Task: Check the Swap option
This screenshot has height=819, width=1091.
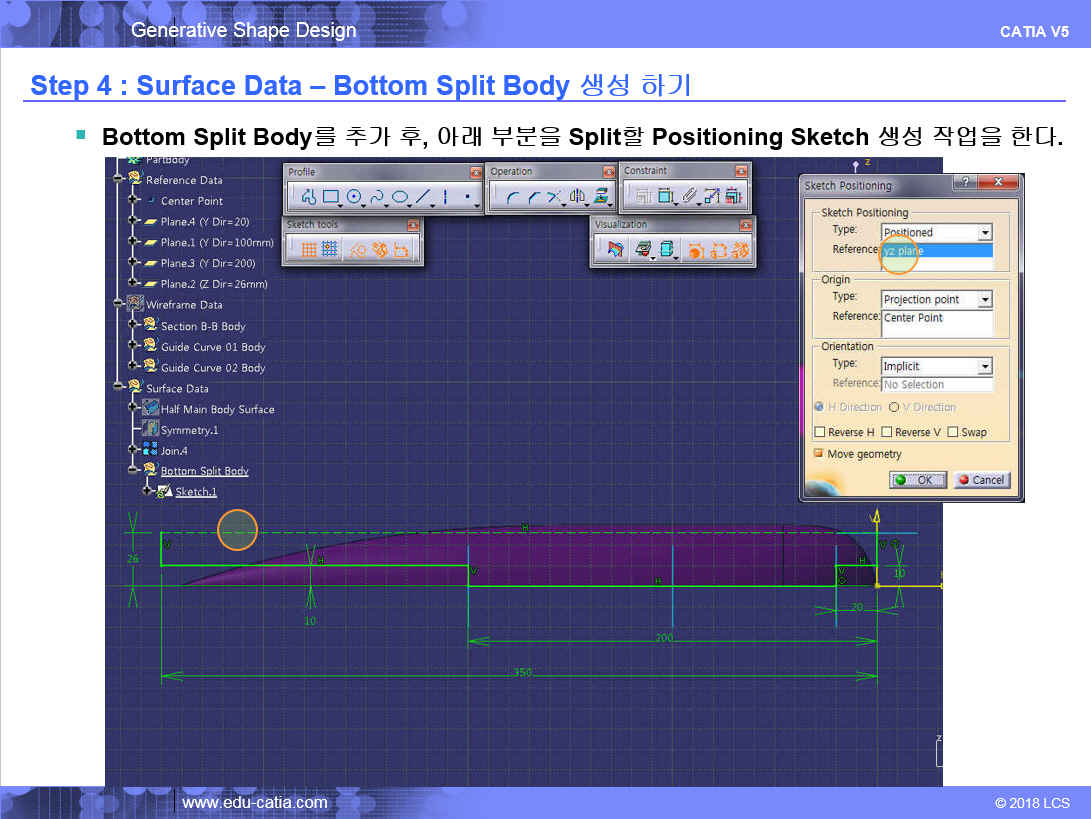Action: click(x=952, y=432)
